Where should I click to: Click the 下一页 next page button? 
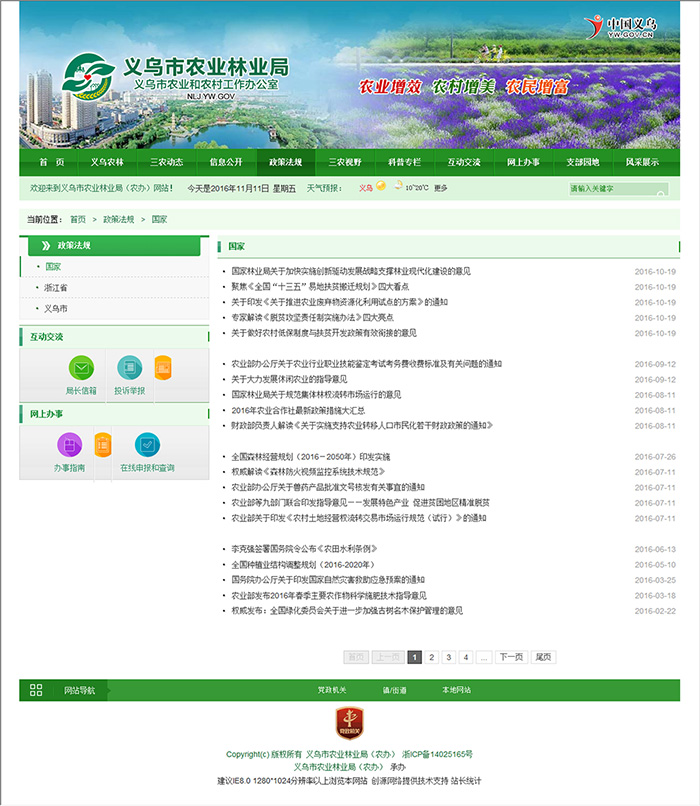[510, 657]
